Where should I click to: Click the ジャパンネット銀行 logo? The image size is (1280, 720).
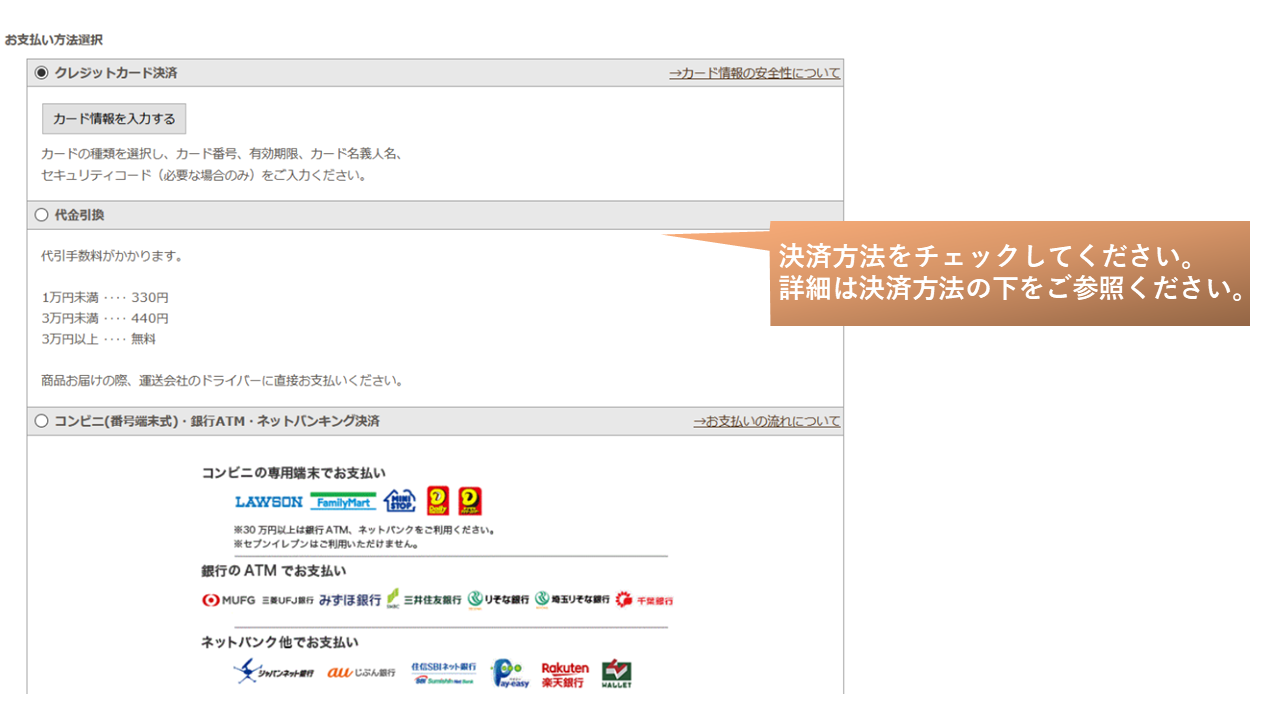pyautogui.click(x=274, y=672)
